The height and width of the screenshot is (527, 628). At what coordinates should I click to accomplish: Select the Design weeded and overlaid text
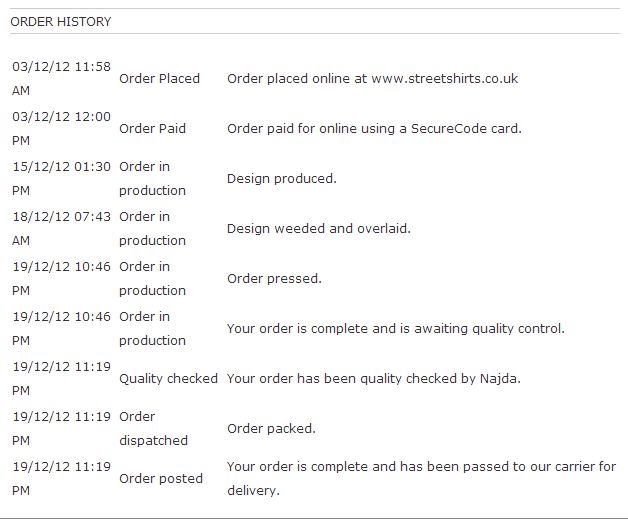[x=319, y=229]
